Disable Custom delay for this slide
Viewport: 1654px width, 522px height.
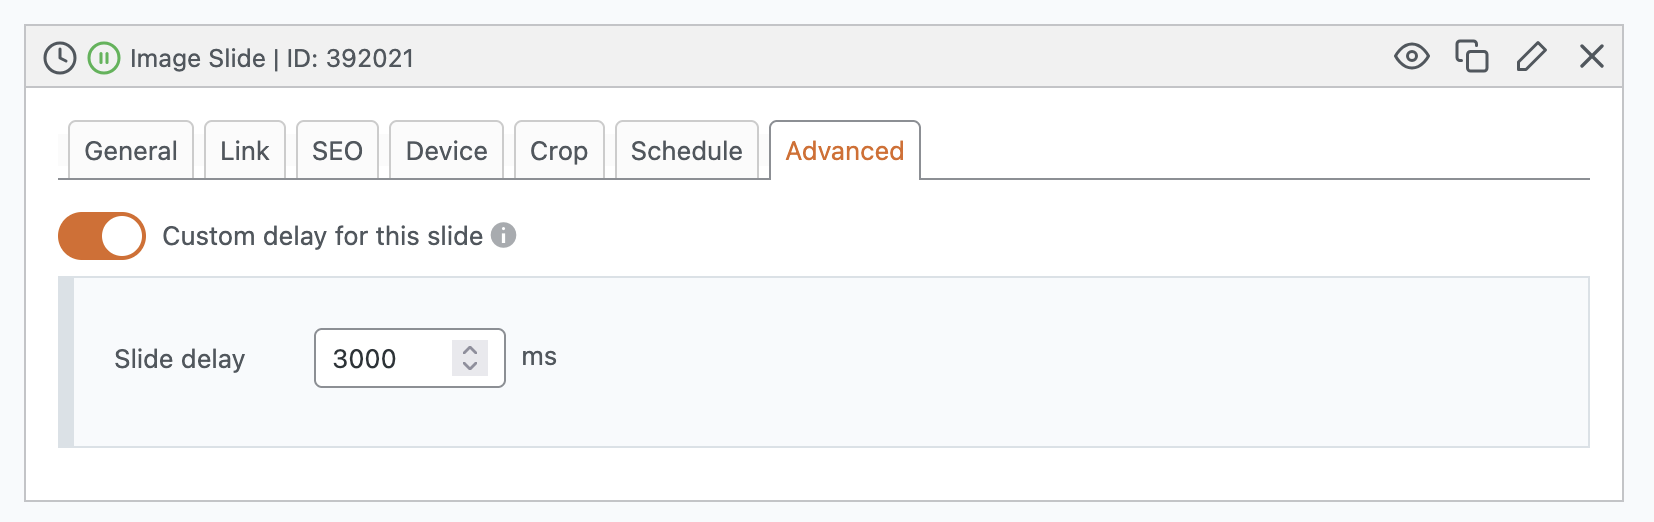pyautogui.click(x=102, y=236)
